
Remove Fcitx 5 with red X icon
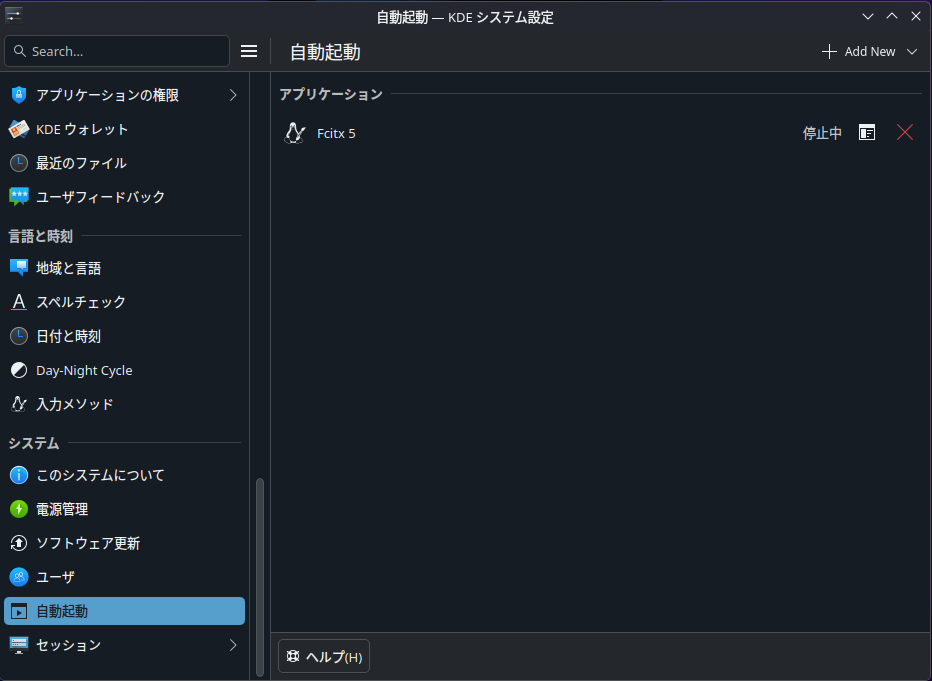(x=905, y=133)
